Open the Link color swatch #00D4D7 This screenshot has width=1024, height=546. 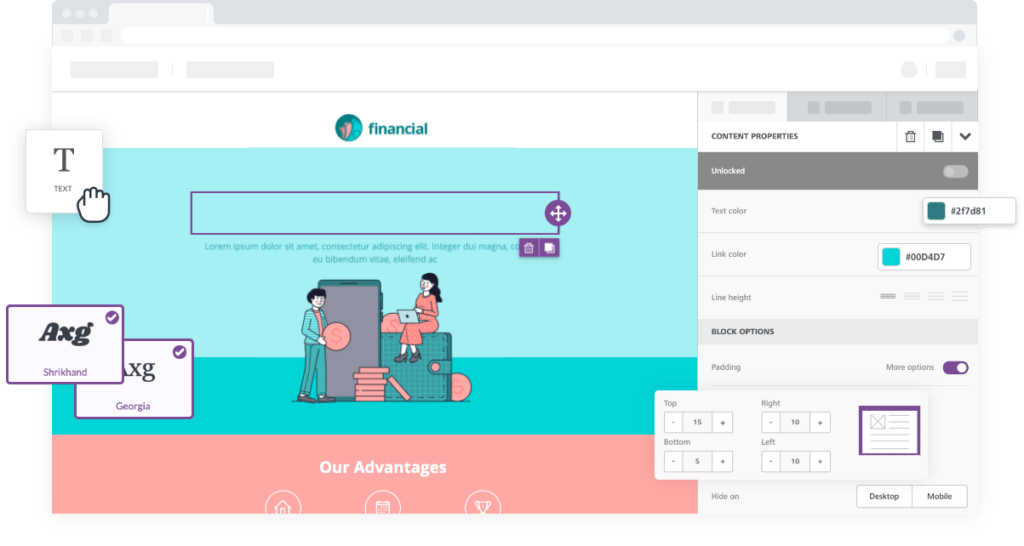click(x=891, y=257)
